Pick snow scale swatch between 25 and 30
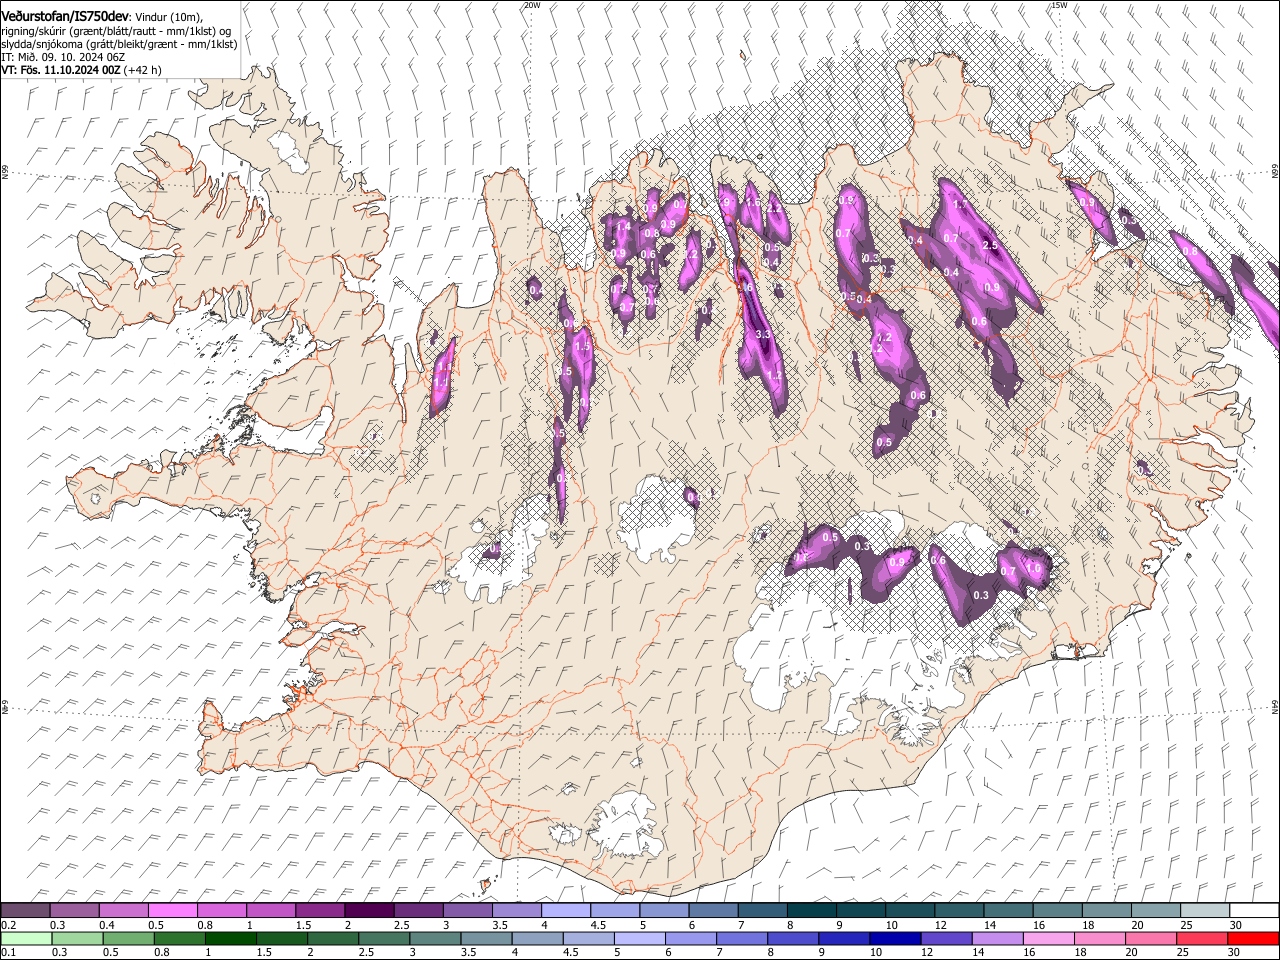Screen dimensions: 1280x960 (x=1204, y=911)
